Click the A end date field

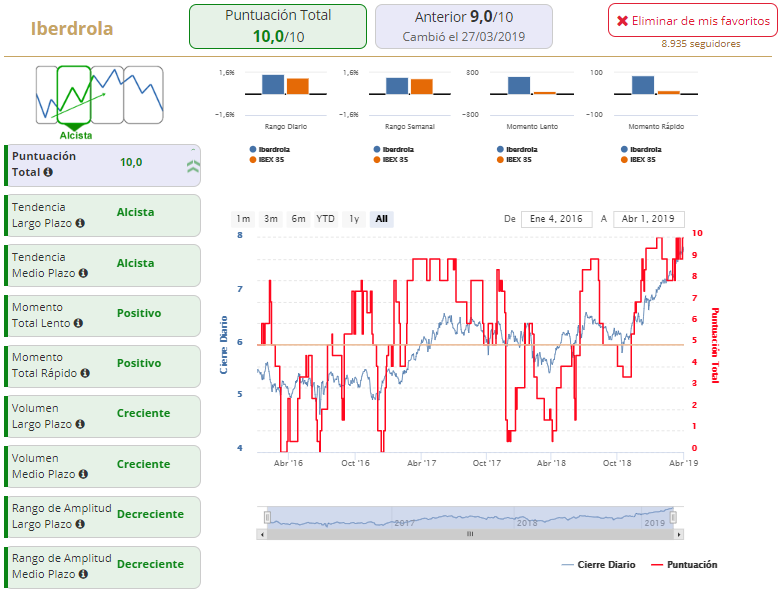[x=649, y=219]
